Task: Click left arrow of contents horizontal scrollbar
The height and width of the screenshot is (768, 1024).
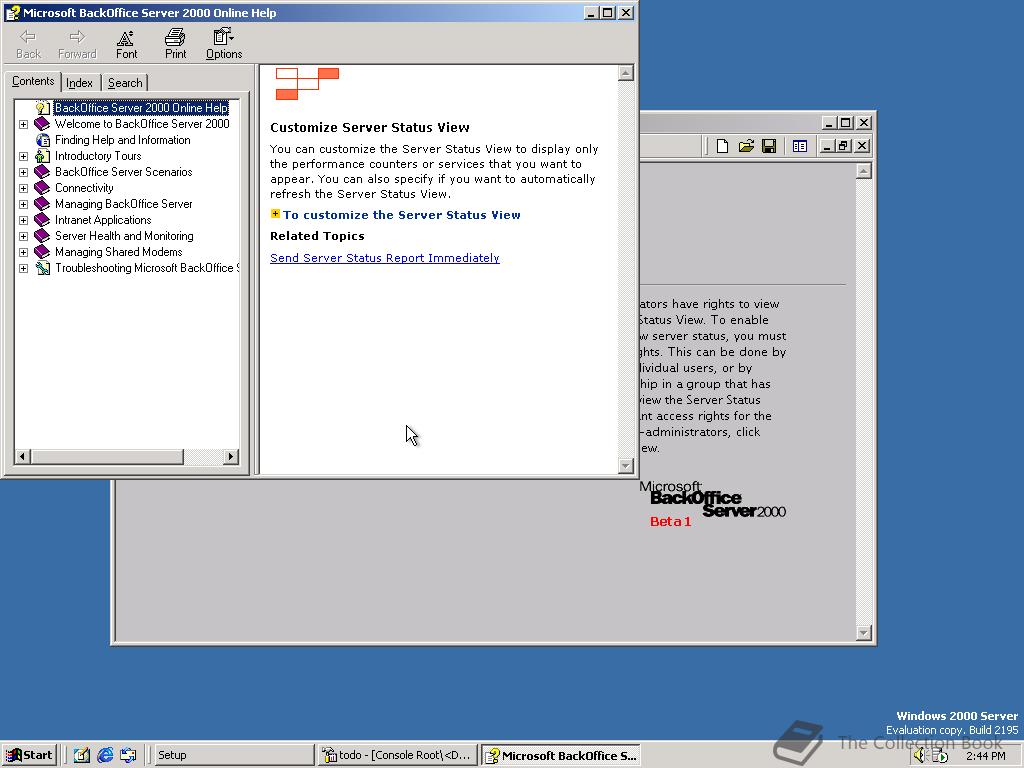Action: click(22, 456)
